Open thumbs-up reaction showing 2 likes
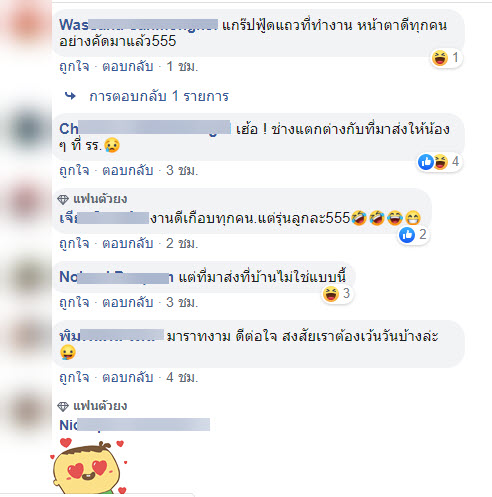This screenshot has width=492, height=497. point(413,235)
